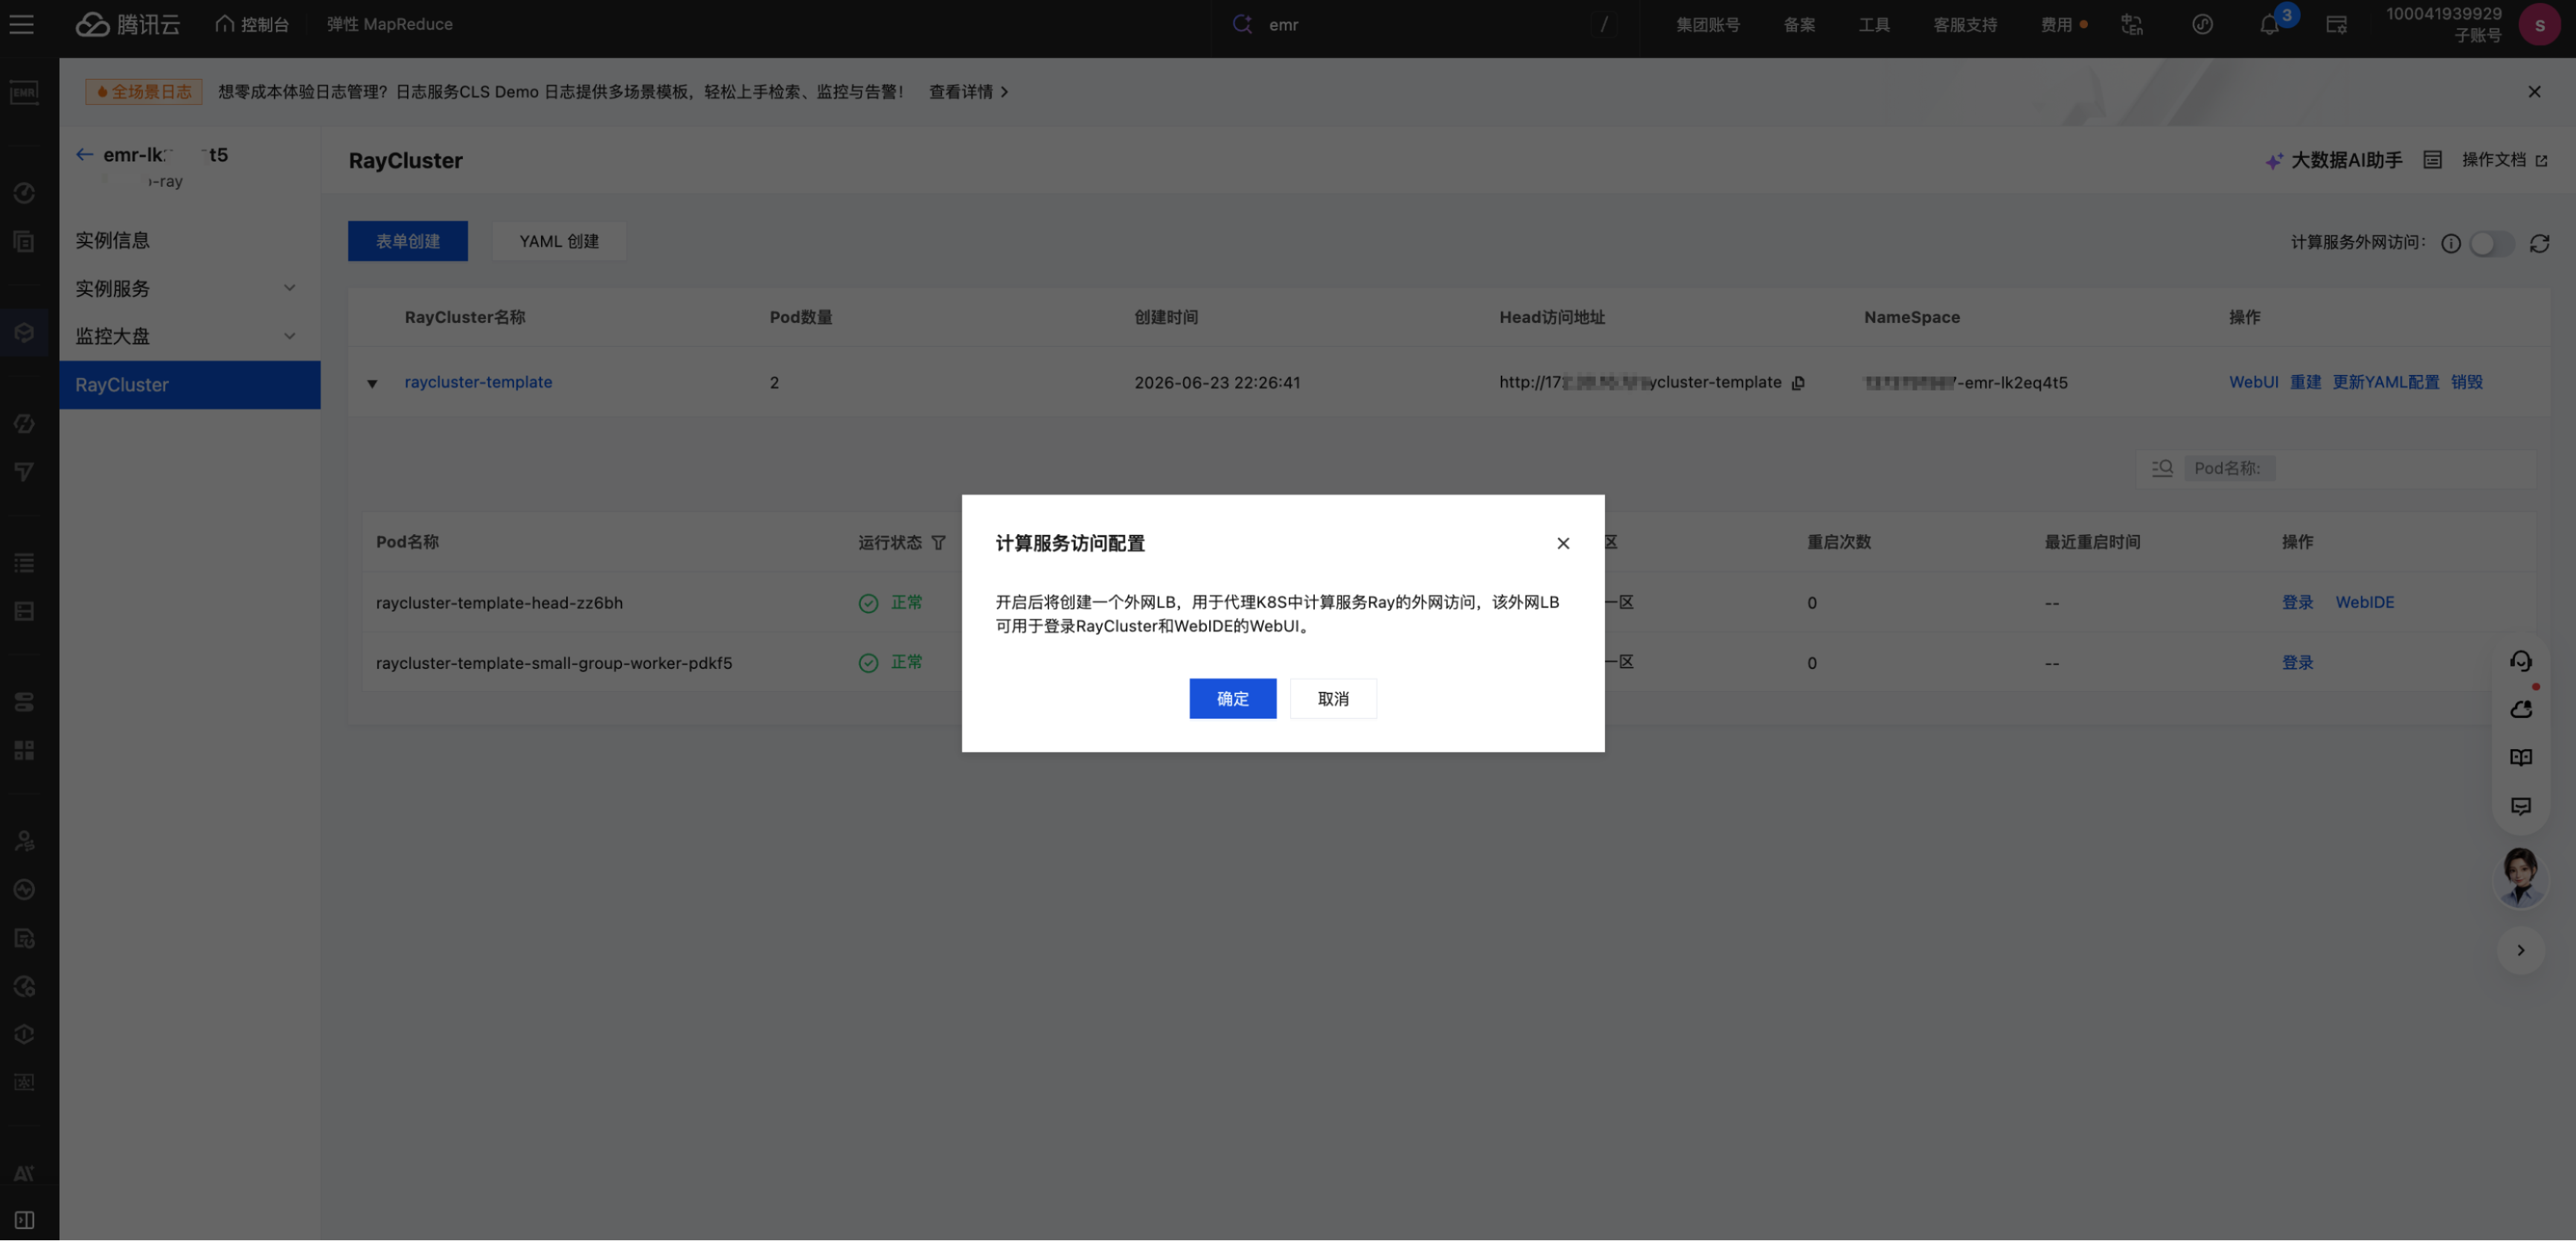Click the Tencent Cloud logo
Viewport: 2576px width, 1241px height.
(x=128, y=24)
